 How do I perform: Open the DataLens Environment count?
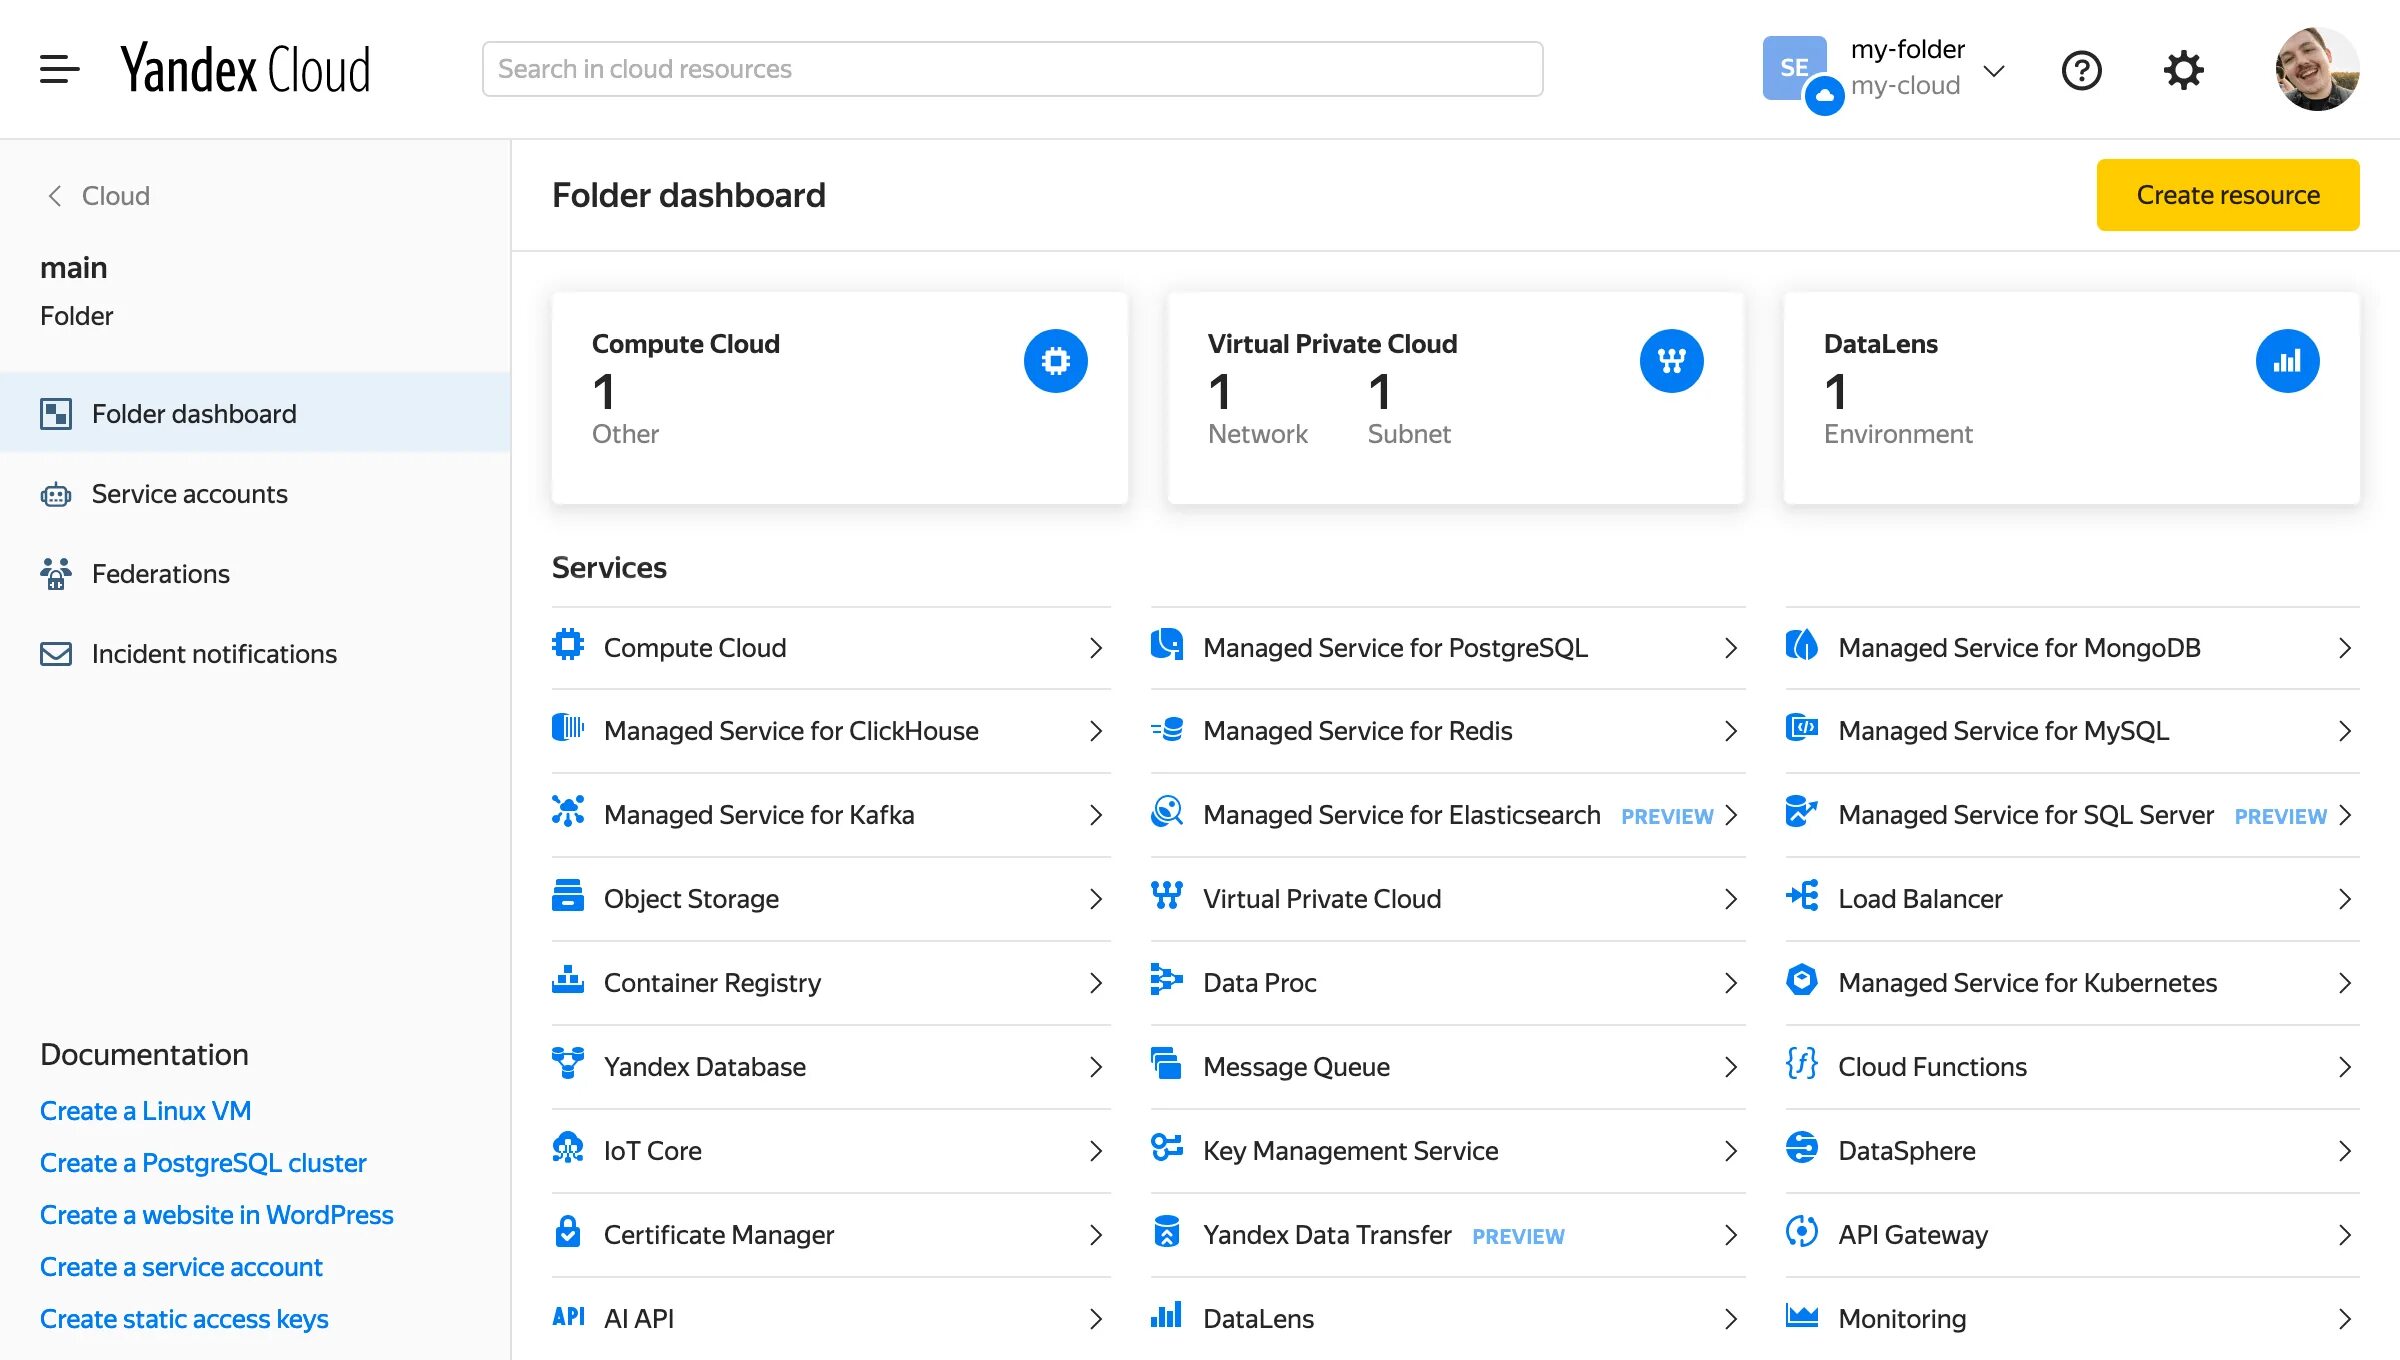pyautogui.click(x=1836, y=391)
